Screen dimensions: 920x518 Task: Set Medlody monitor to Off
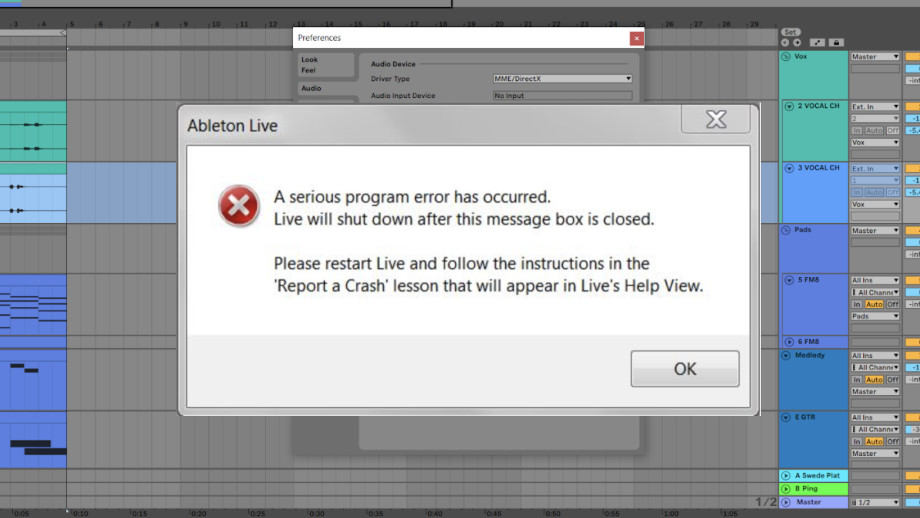click(x=892, y=380)
